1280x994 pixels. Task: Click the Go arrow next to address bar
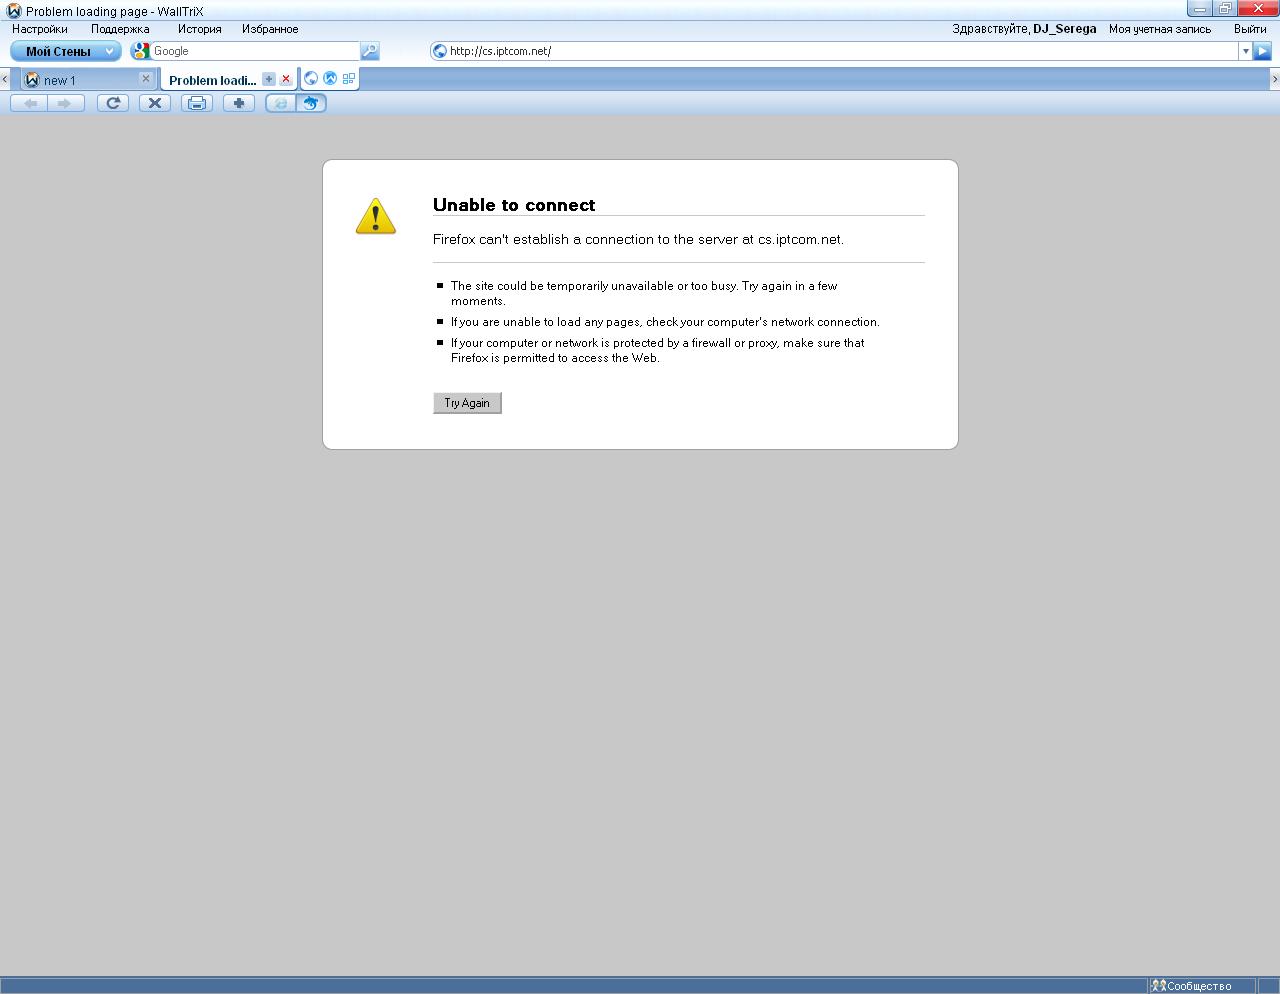tap(1262, 51)
